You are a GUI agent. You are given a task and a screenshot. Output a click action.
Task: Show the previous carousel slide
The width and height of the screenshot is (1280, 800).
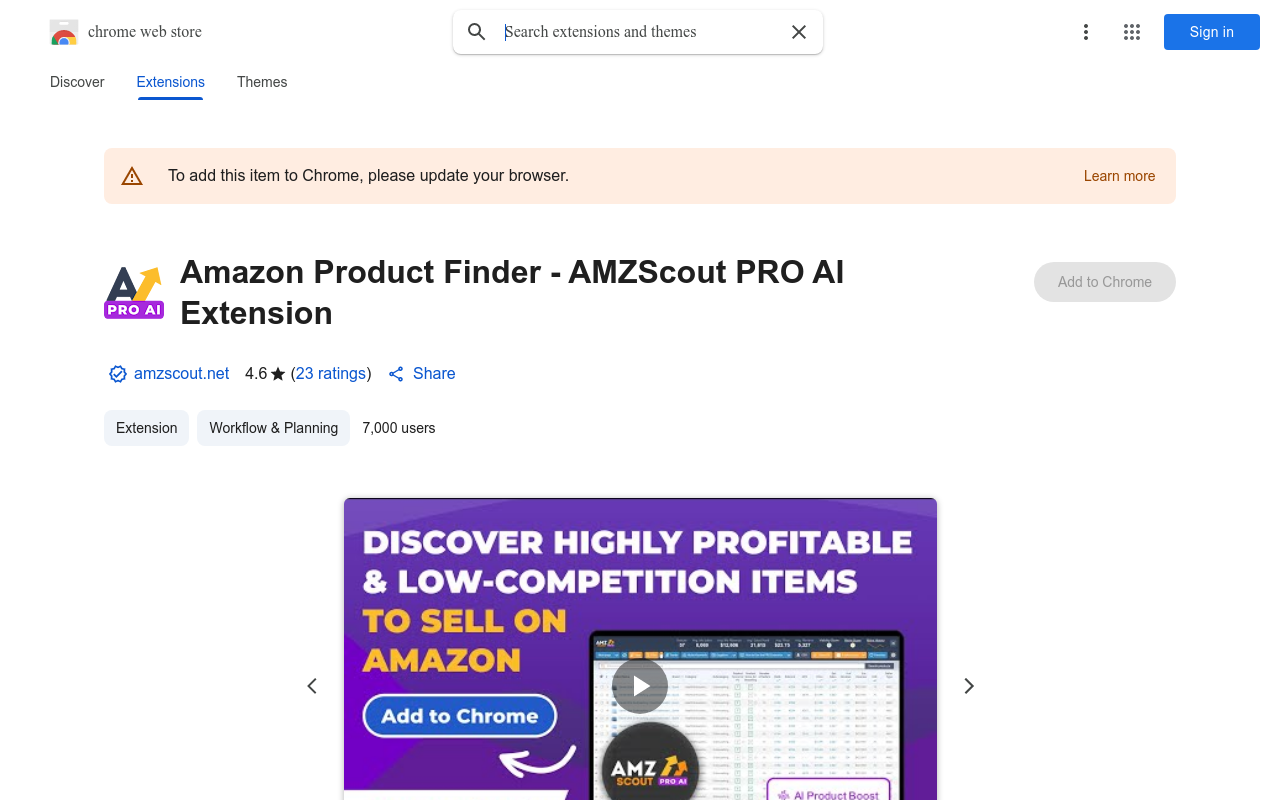[x=312, y=686]
